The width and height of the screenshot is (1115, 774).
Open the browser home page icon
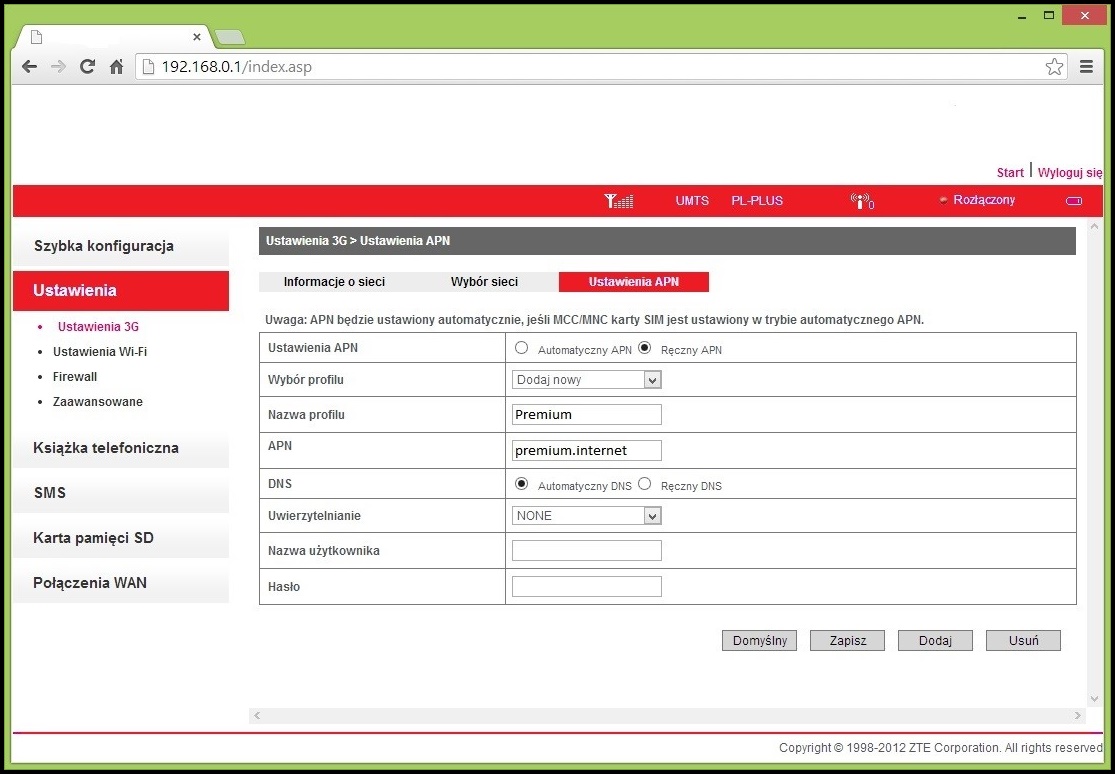(117, 67)
